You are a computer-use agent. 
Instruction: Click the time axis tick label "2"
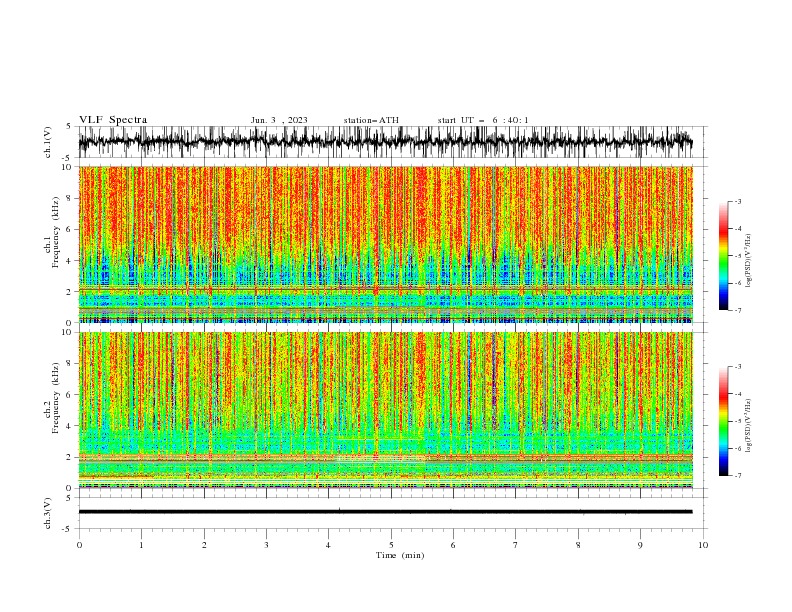[x=204, y=545]
